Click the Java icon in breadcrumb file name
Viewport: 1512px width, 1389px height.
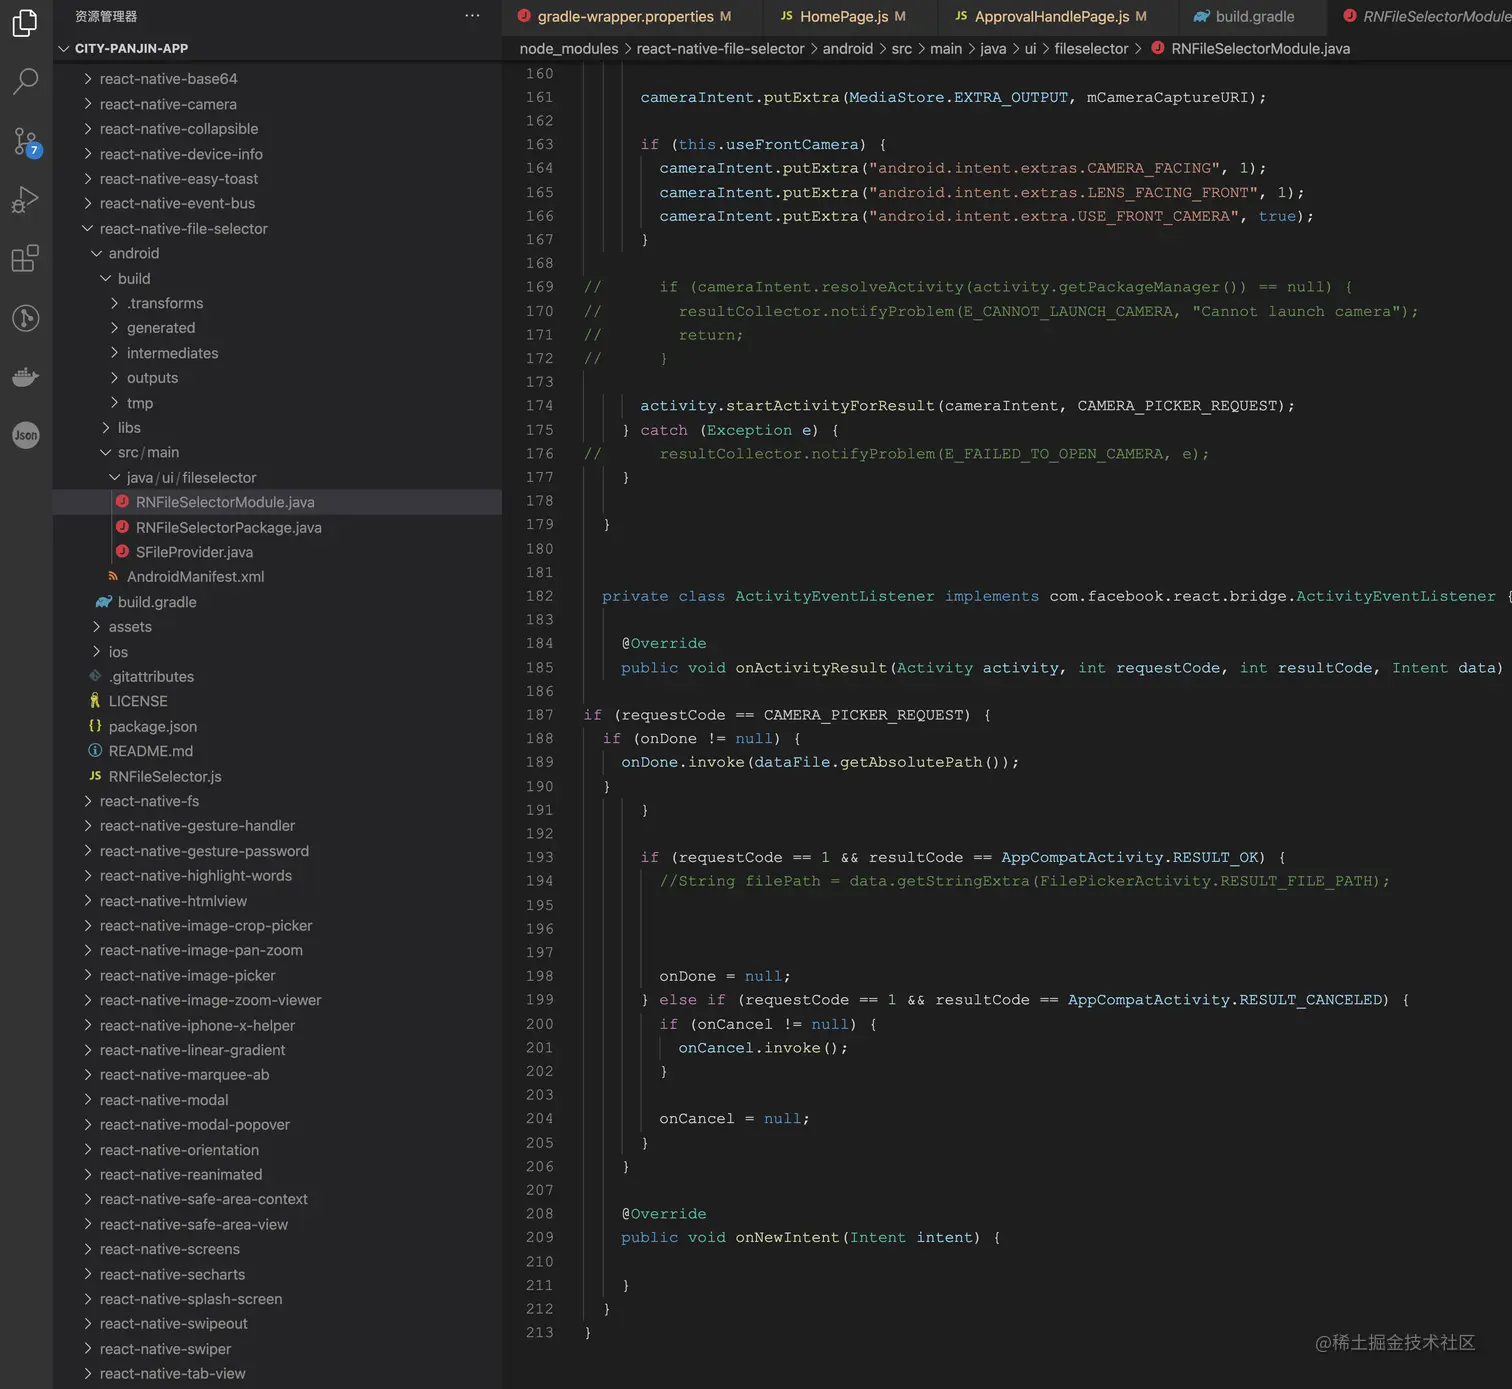[1158, 48]
